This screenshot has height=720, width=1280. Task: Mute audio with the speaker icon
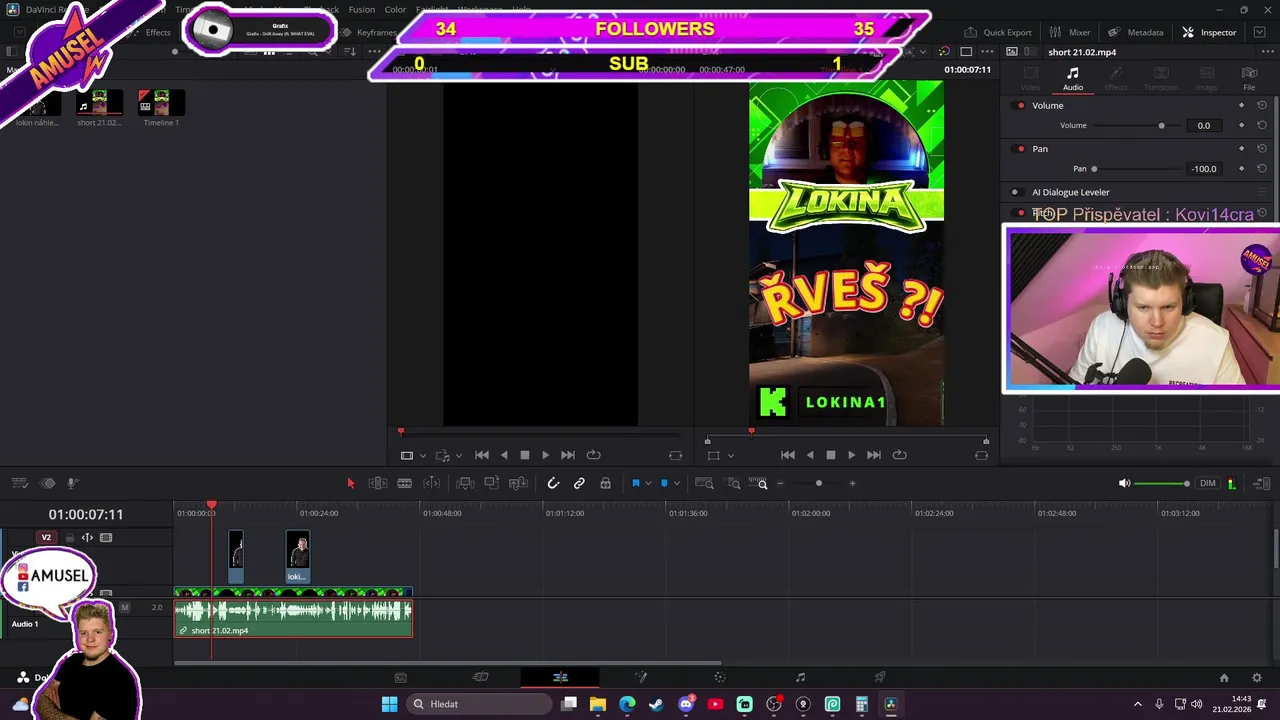[1124, 484]
